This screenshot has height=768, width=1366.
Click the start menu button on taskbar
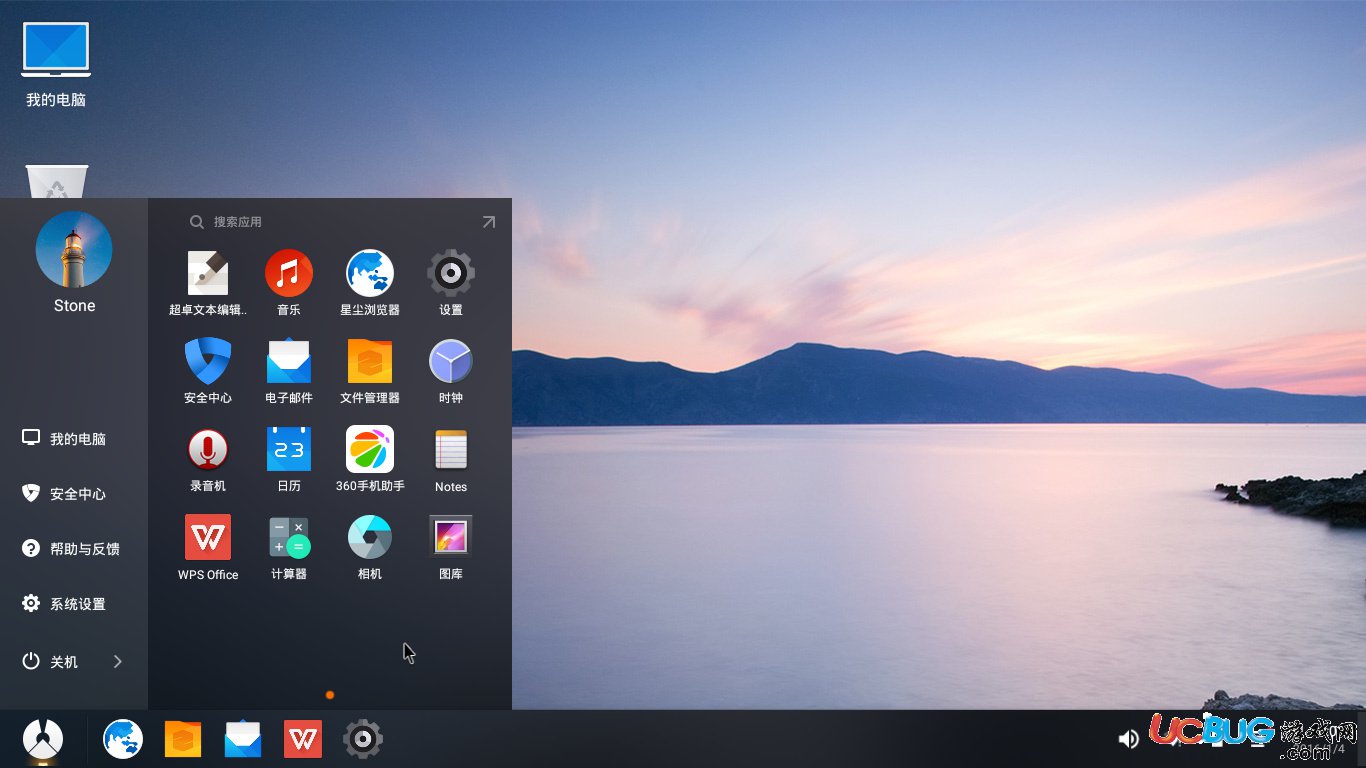(x=43, y=740)
